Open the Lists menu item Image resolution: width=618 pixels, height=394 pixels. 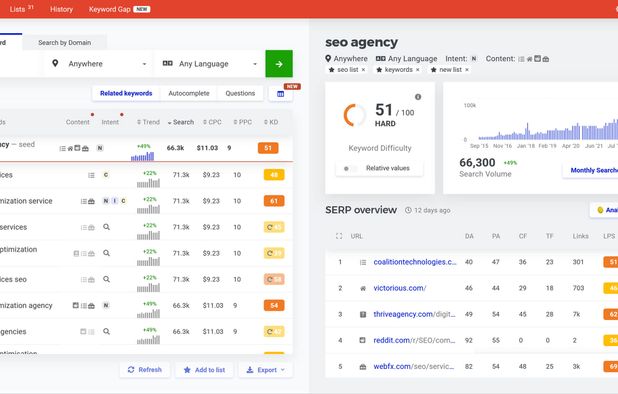click(x=21, y=9)
